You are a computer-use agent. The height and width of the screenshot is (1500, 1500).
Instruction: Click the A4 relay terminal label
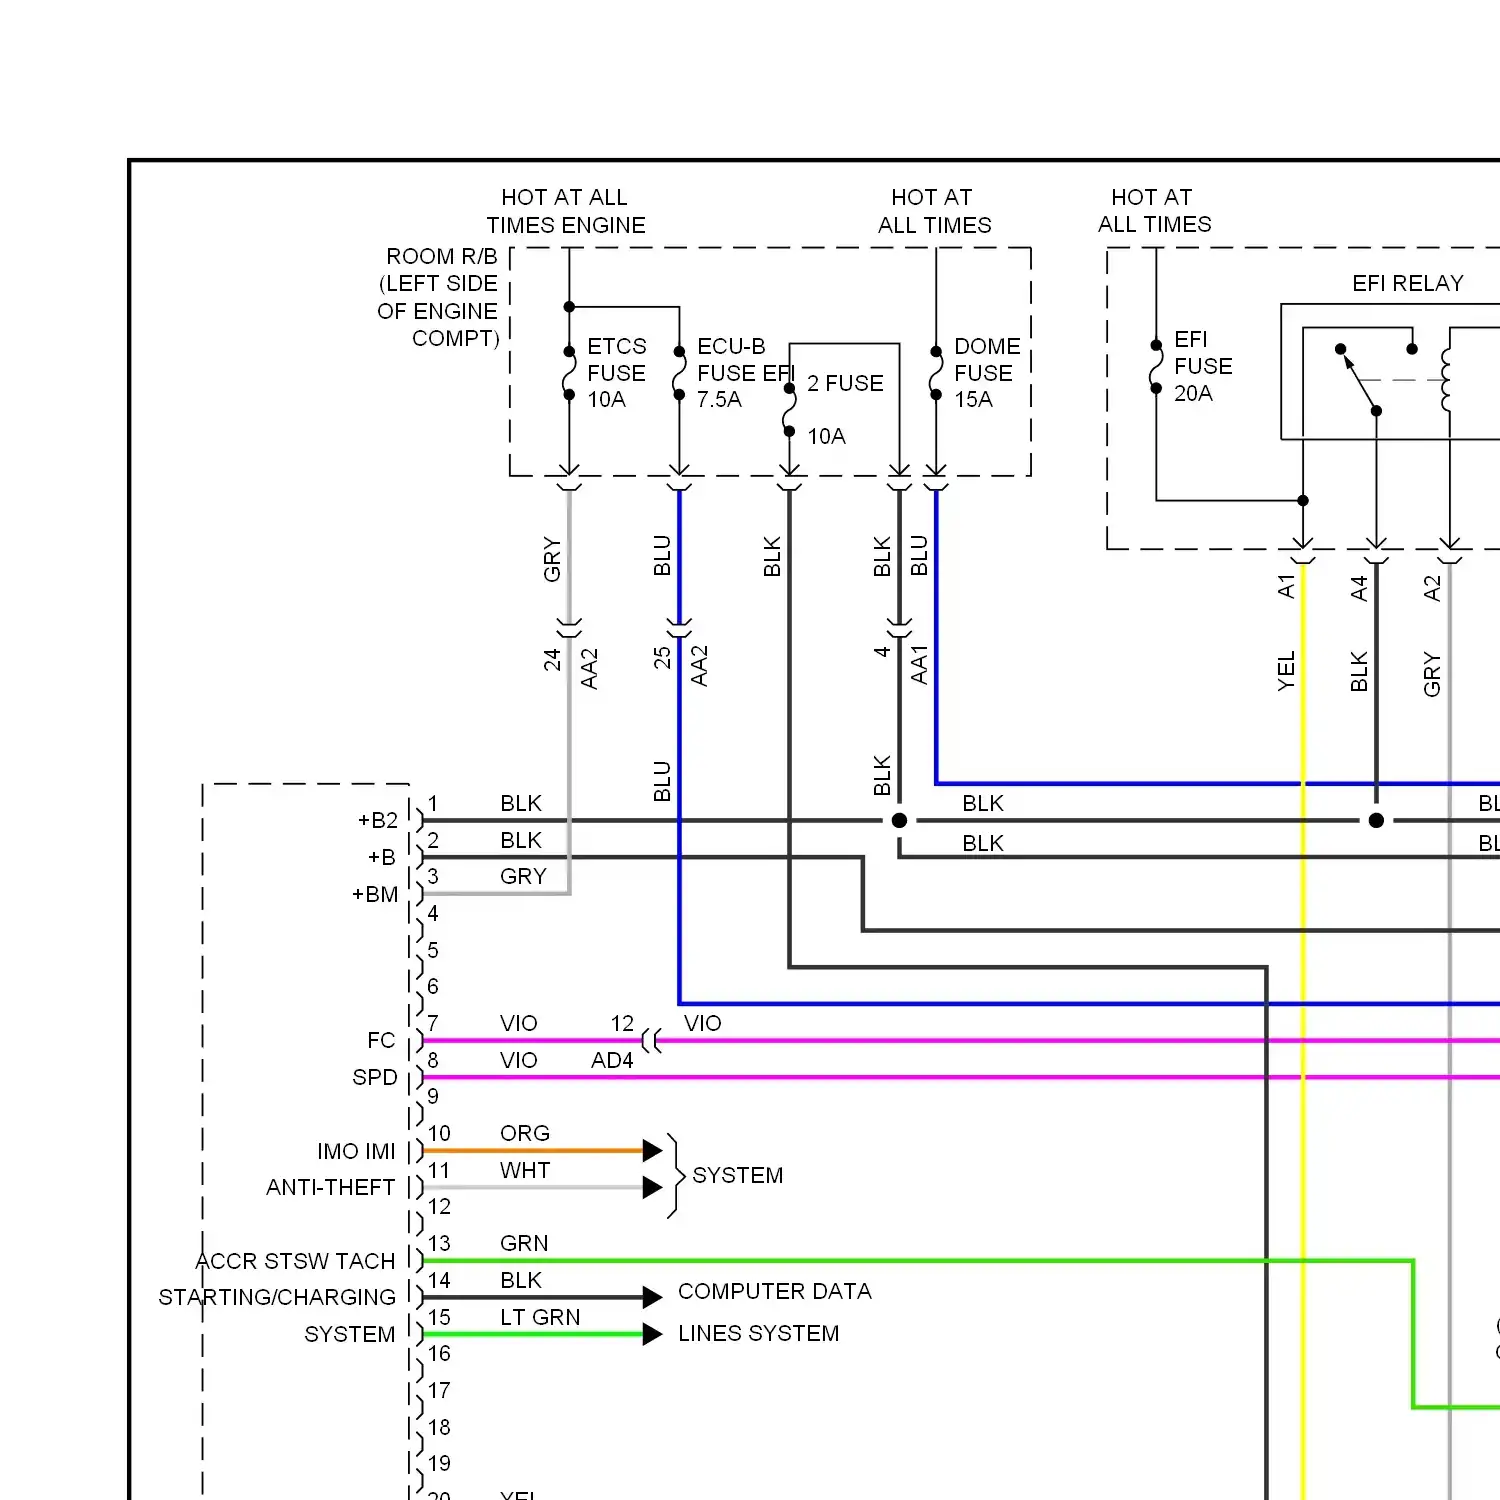point(1359,588)
